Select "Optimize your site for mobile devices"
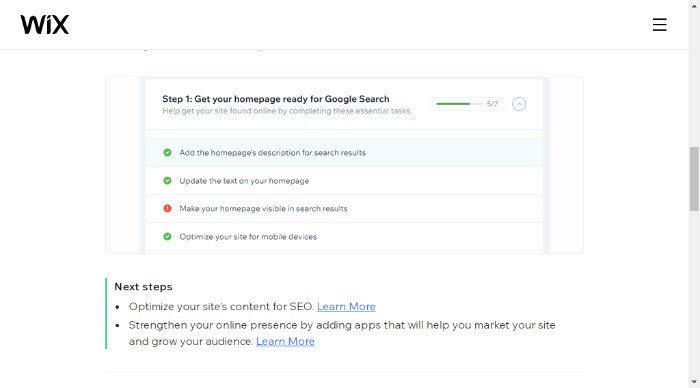 (x=344, y=237)
